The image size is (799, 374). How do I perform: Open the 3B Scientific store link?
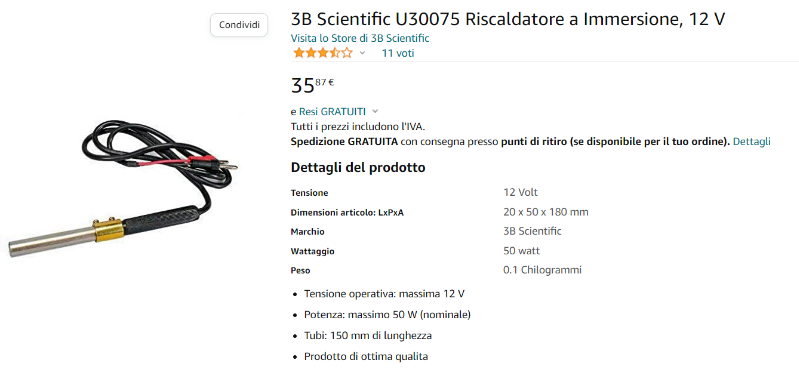pos(360,38)
